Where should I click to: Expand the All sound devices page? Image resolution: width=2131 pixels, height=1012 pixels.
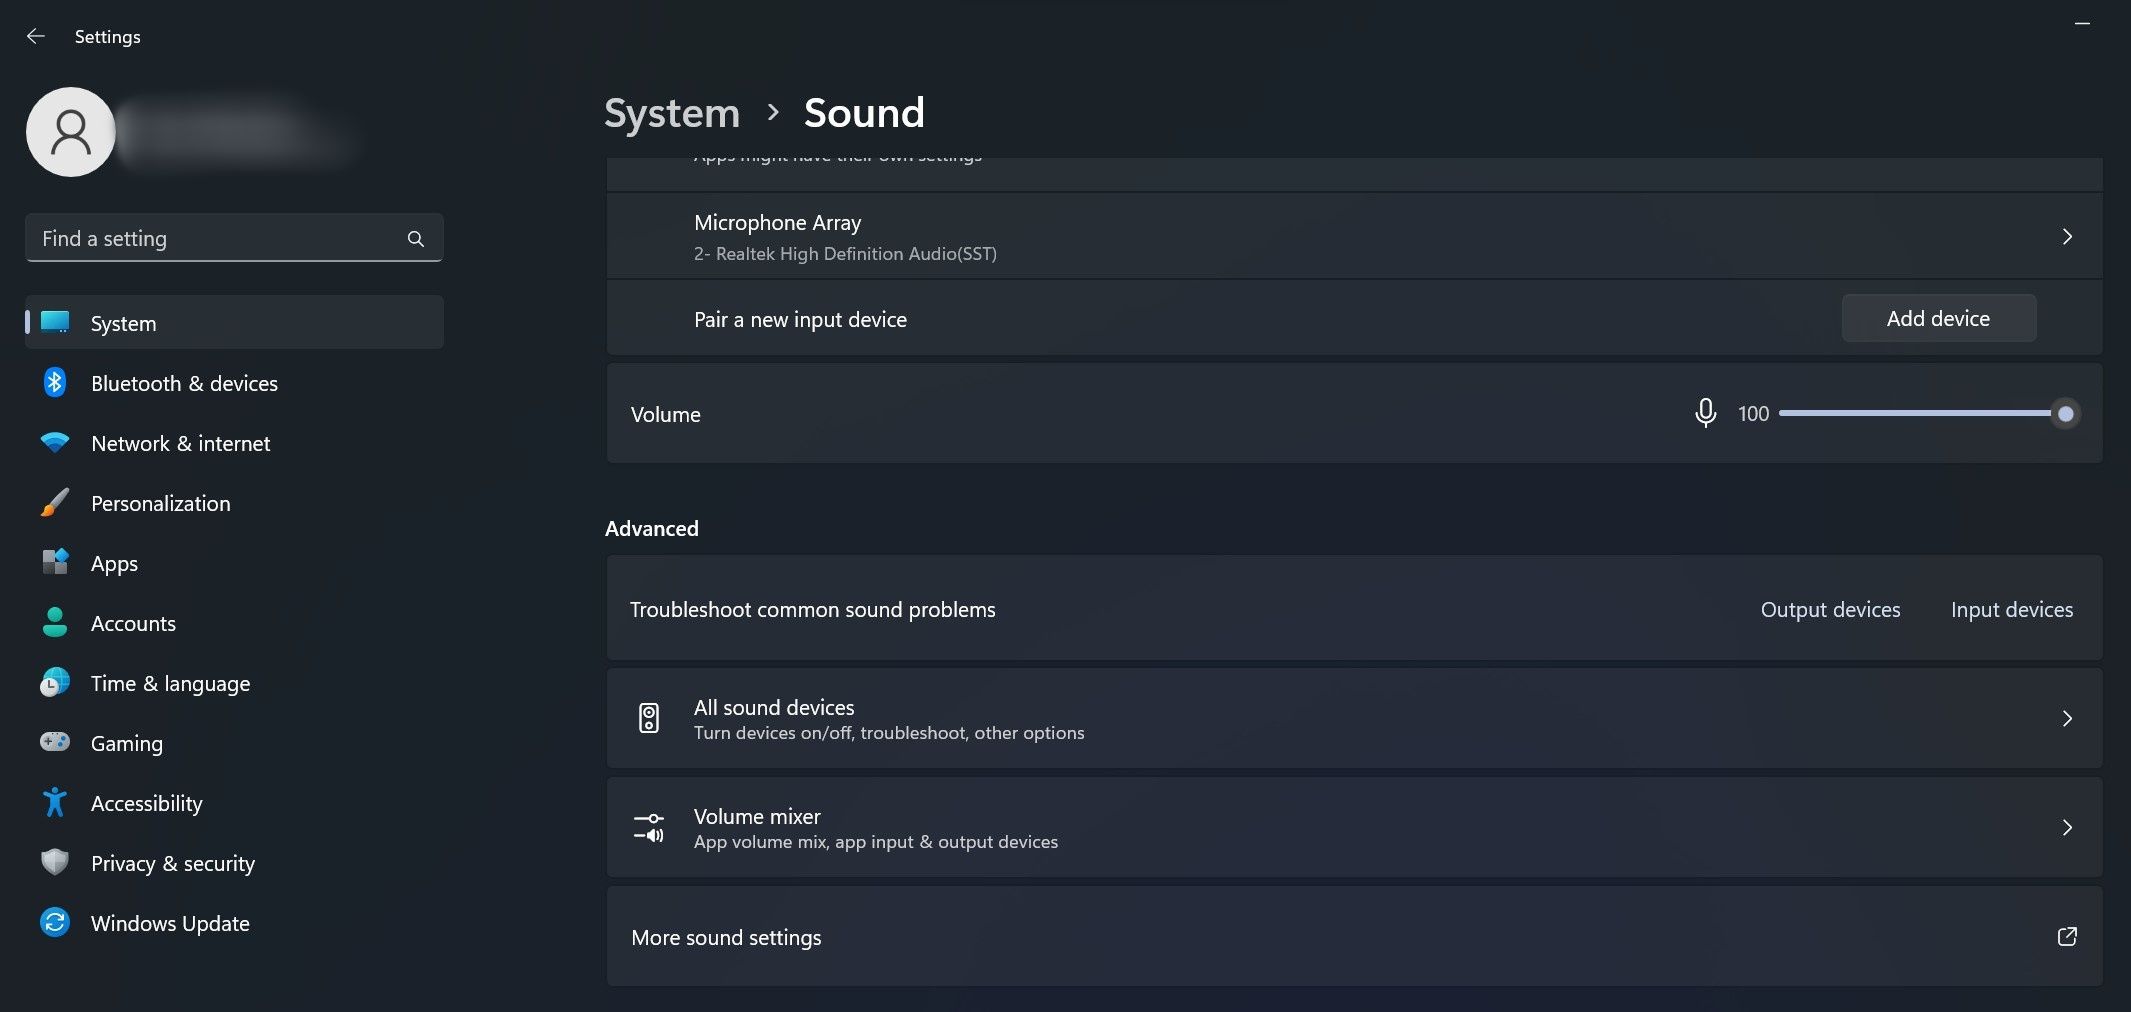[2066, 719]
